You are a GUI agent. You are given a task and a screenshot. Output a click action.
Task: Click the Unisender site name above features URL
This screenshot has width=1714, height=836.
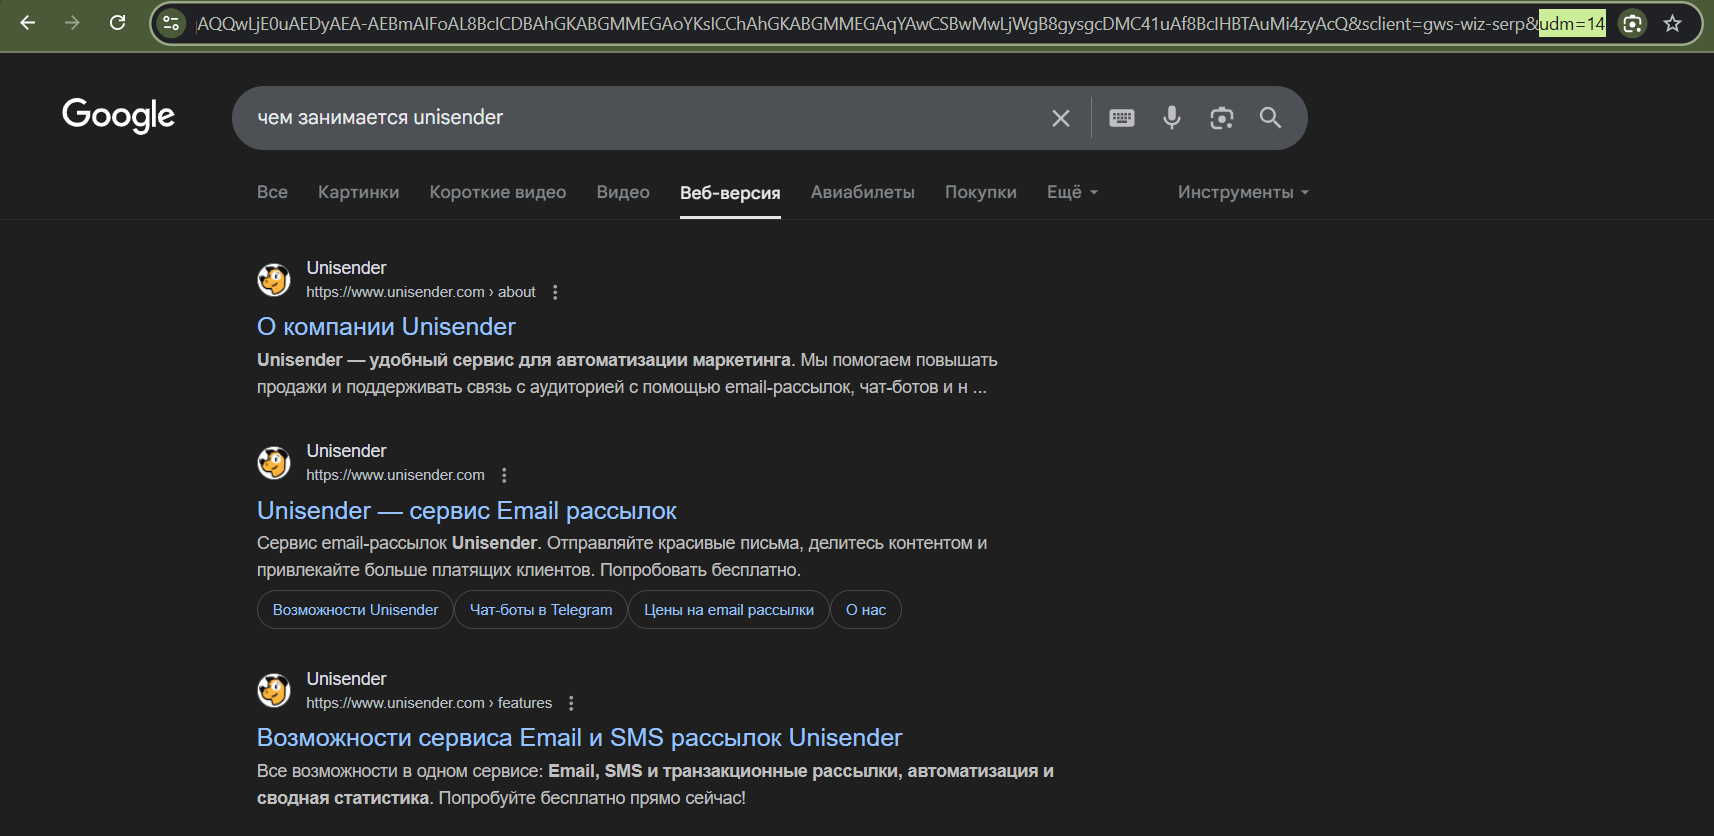point(346,679)
